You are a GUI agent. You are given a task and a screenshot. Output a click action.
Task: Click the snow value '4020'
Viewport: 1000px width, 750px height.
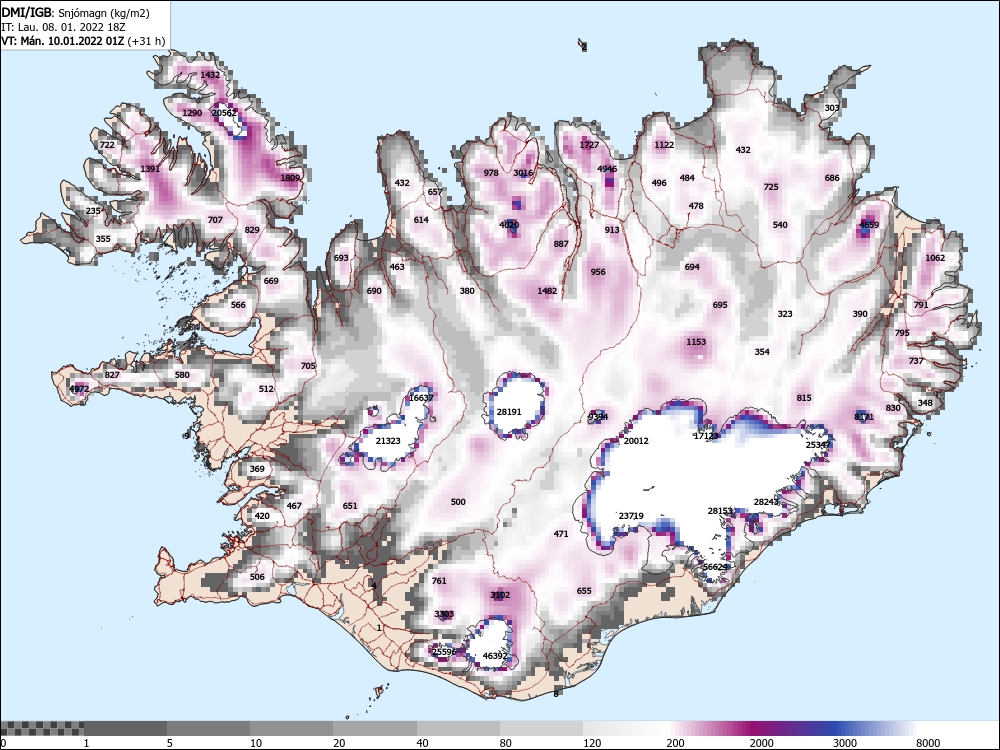click(509, 224)
